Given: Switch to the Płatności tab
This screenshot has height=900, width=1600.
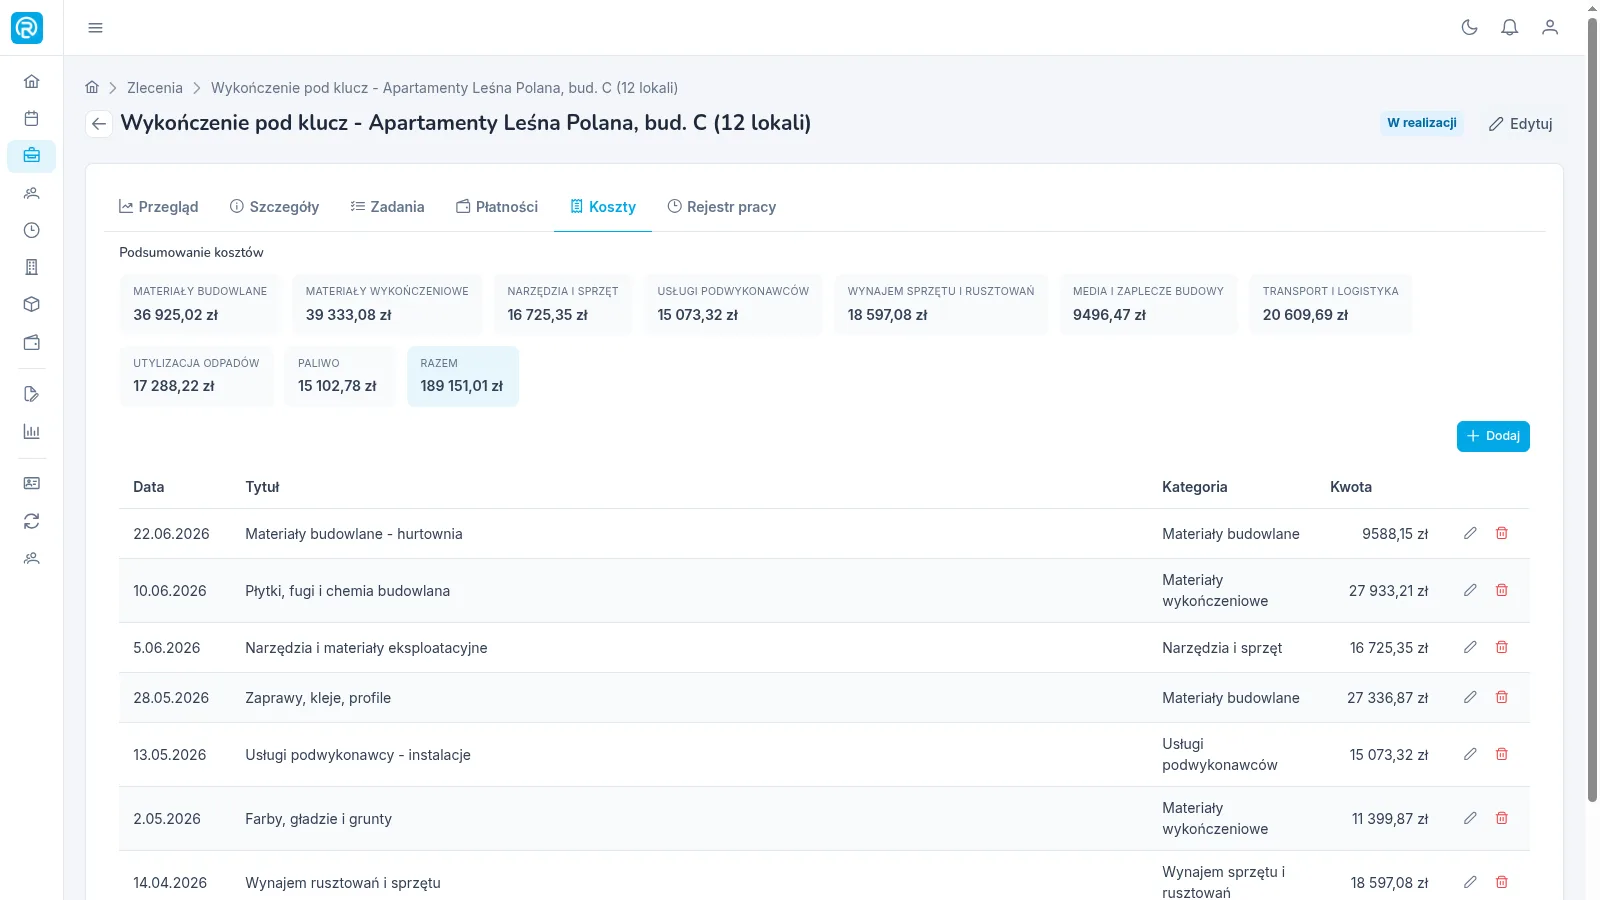Looking at the screenshot, I should pos(497,207).
